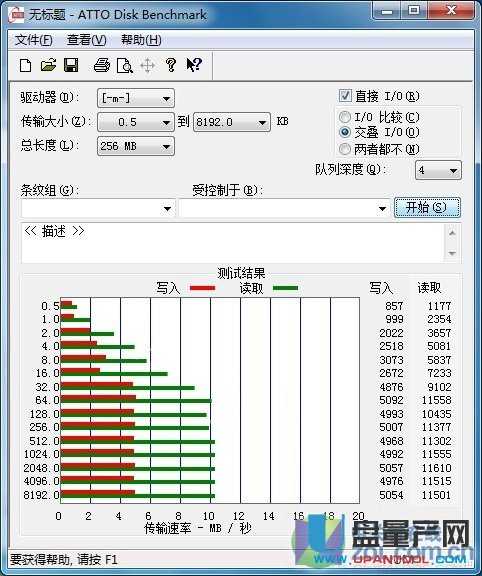Screen dimensions: 482x576
Task: Open the 队列深度 queue depth dropdown
Action: [x=438, y=170]
